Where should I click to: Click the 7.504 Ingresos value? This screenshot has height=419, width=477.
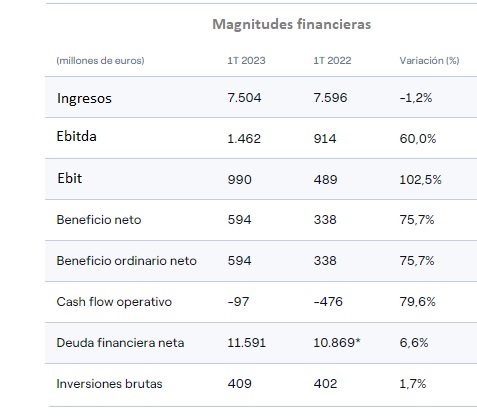(244, 98)
